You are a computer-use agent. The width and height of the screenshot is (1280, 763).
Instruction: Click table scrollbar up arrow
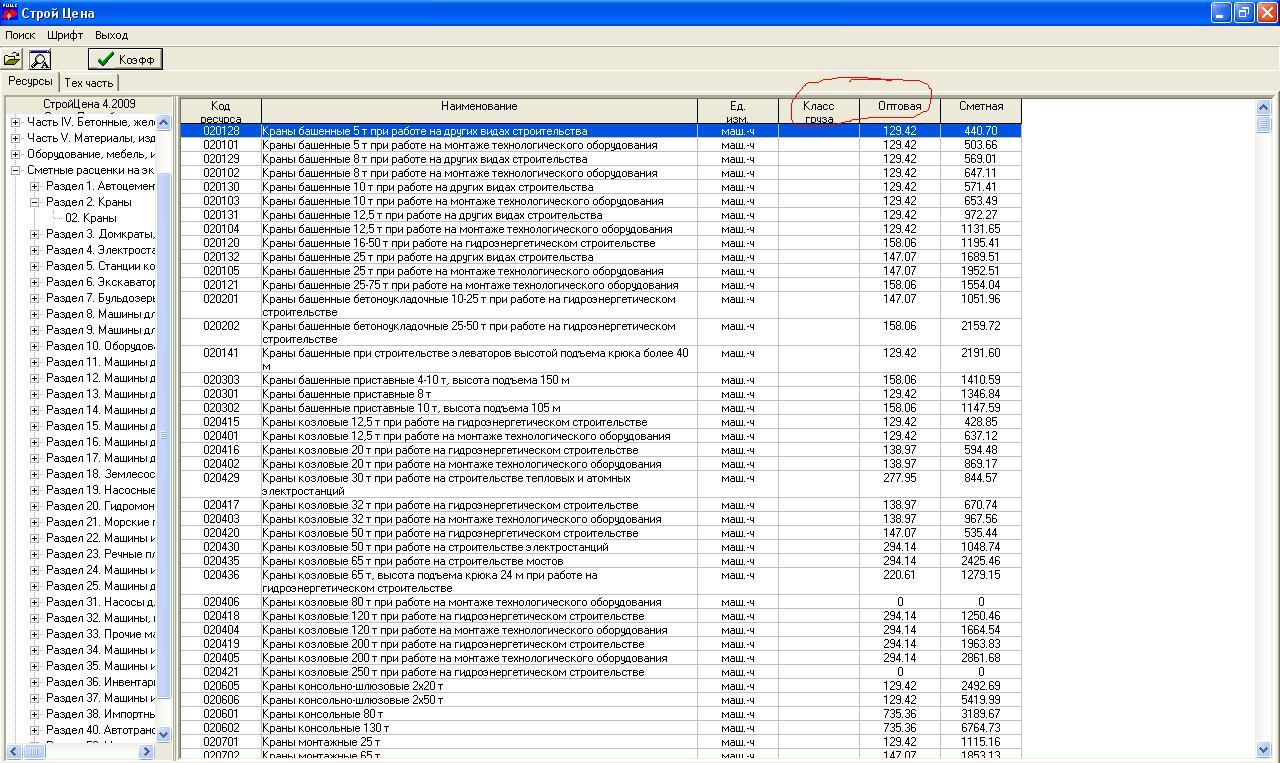(1263, 106)
